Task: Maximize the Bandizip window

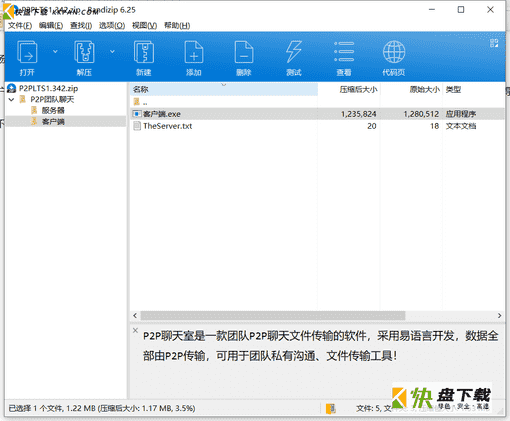Action: [461, 10]
